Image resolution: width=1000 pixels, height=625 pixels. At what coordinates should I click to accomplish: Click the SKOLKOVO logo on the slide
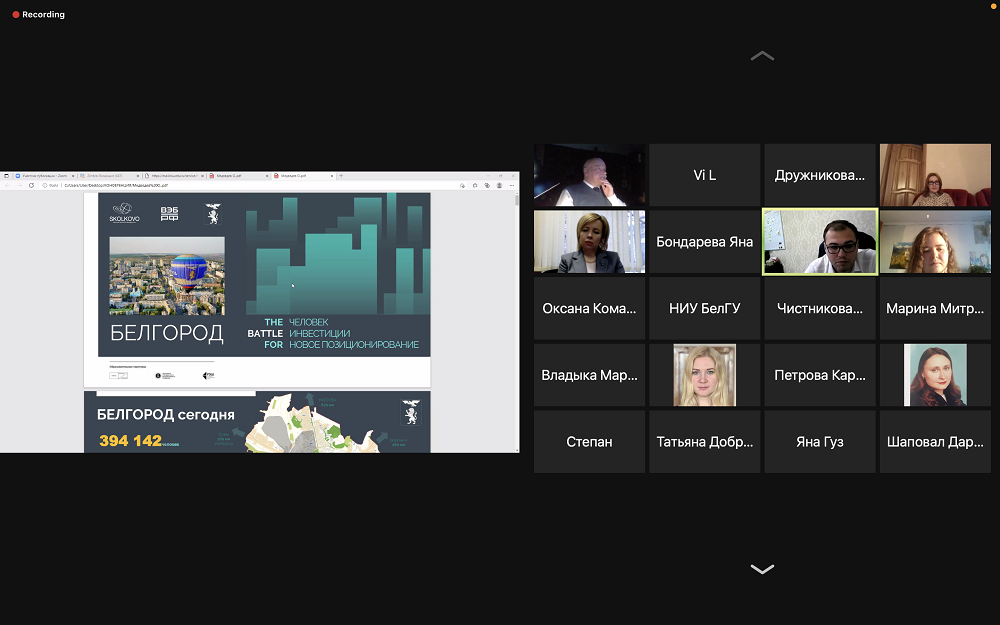coord(125,215)
